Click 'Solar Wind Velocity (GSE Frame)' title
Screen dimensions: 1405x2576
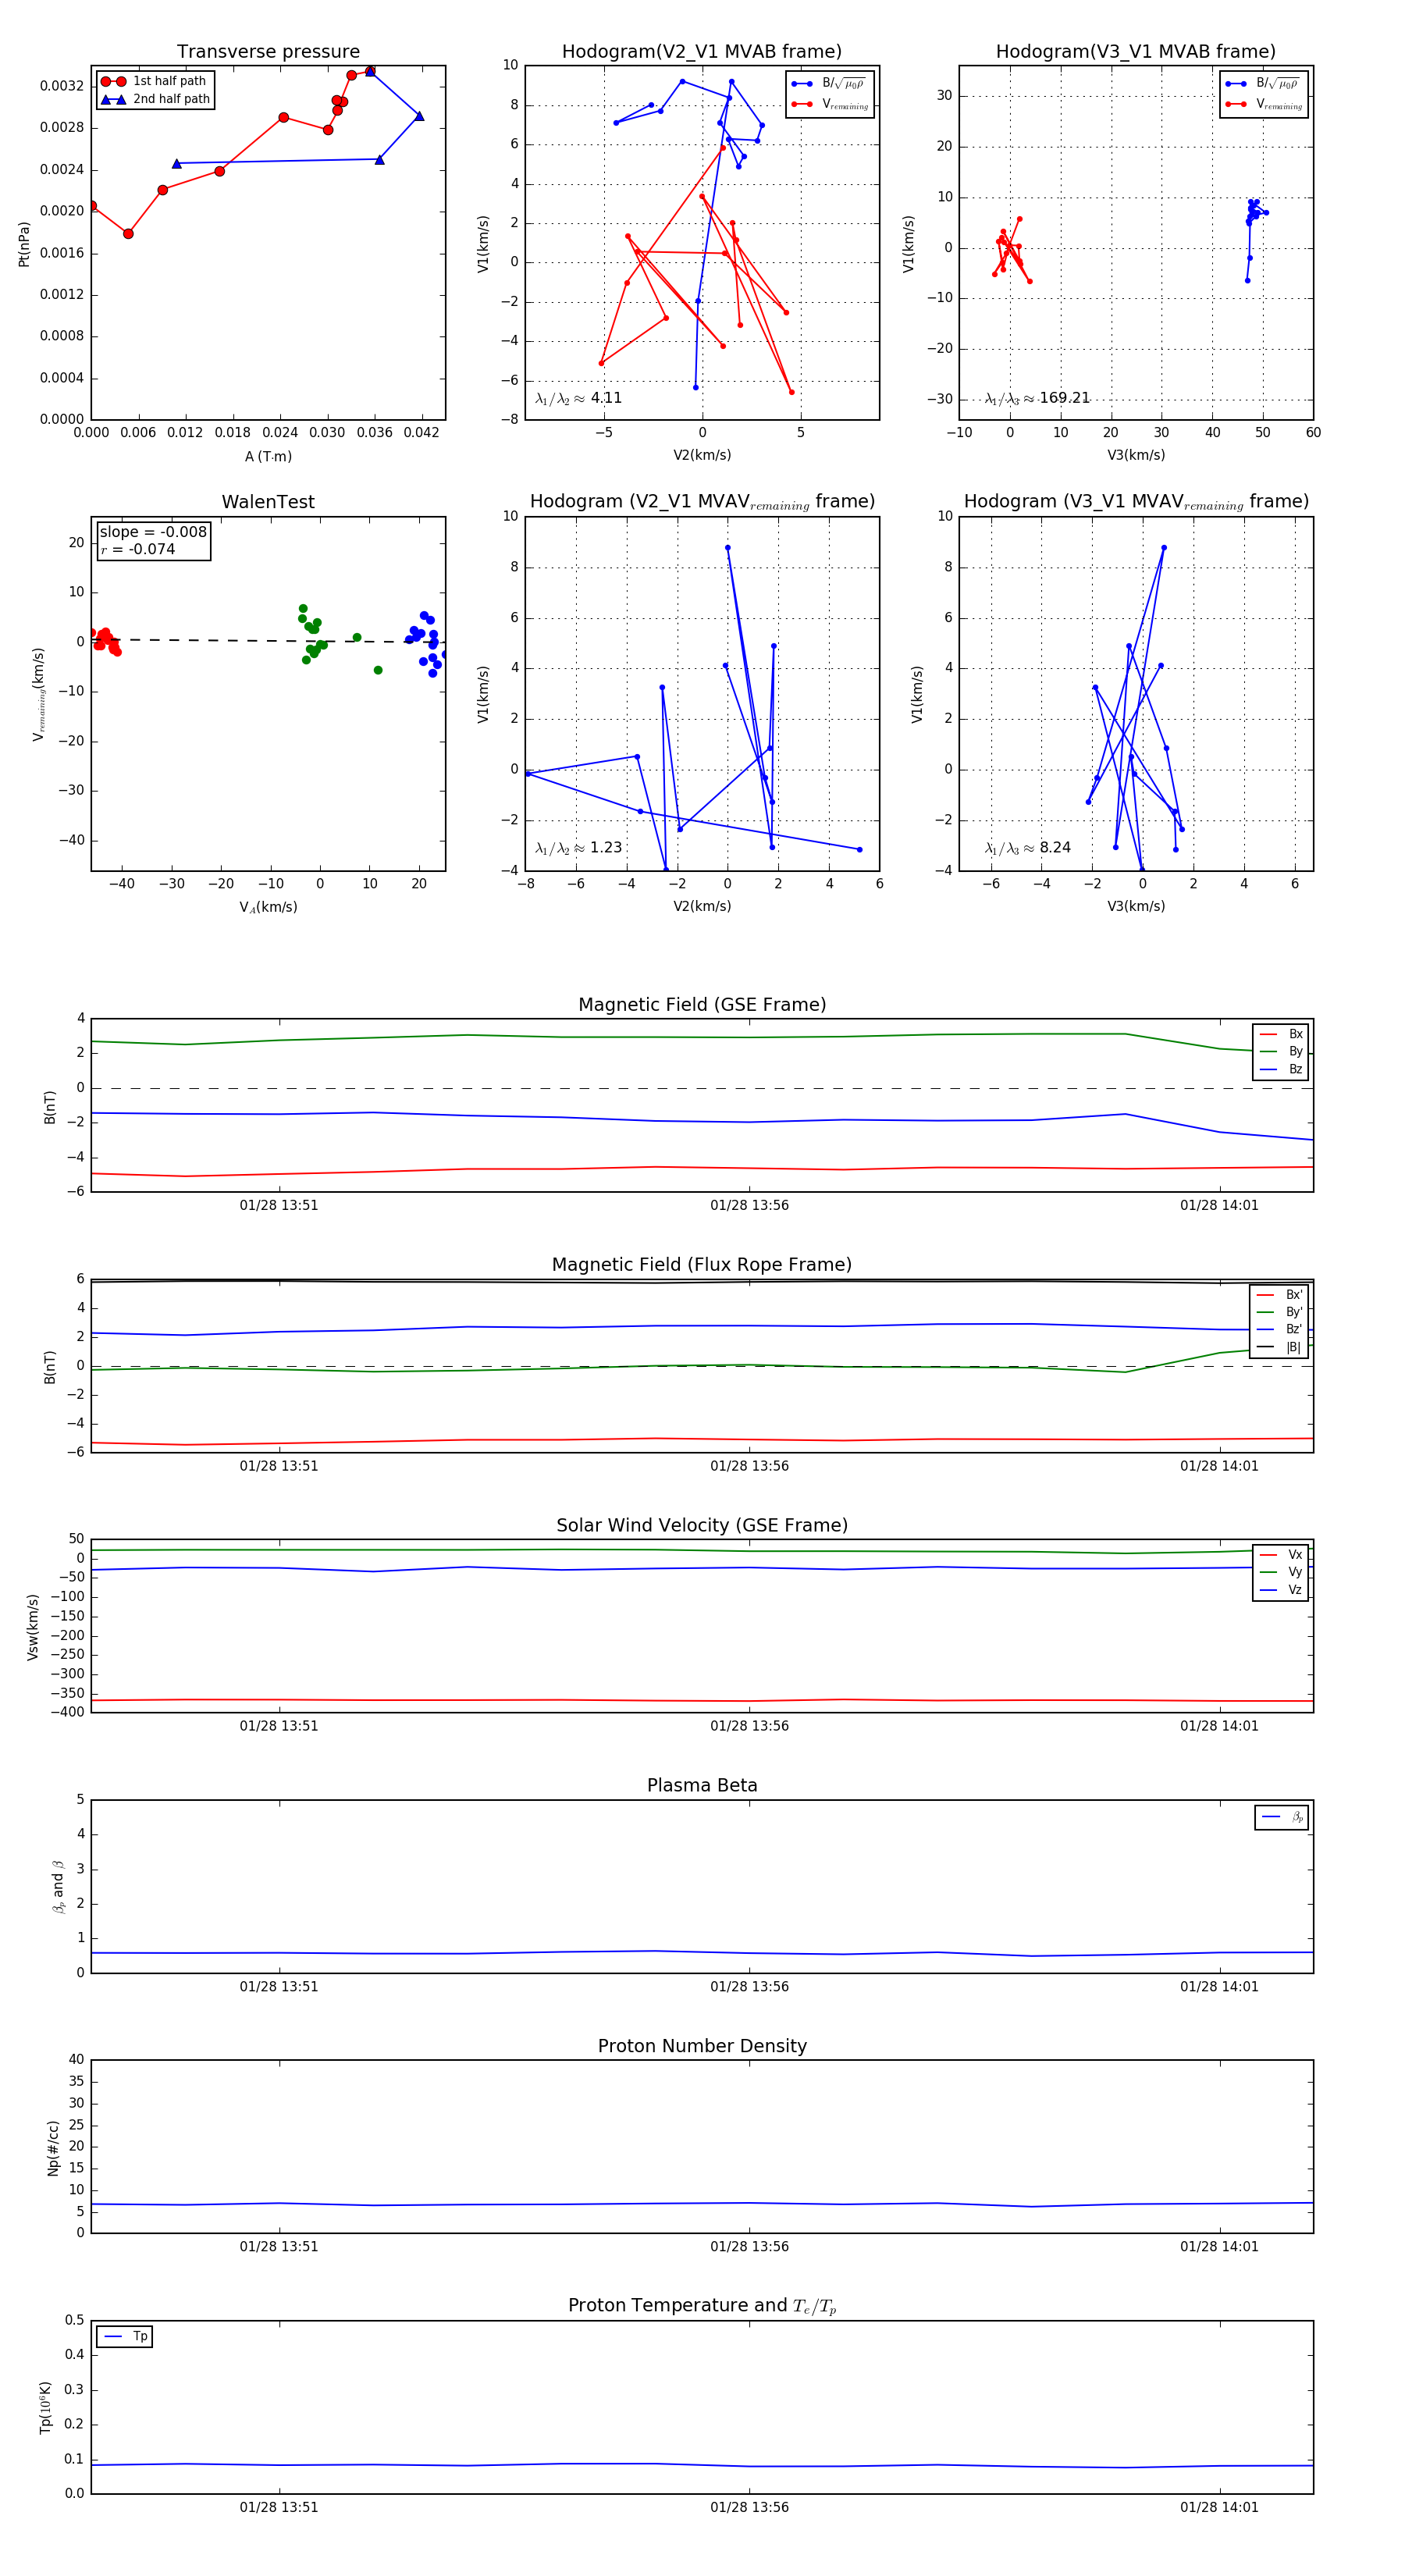pos(702,1526)
